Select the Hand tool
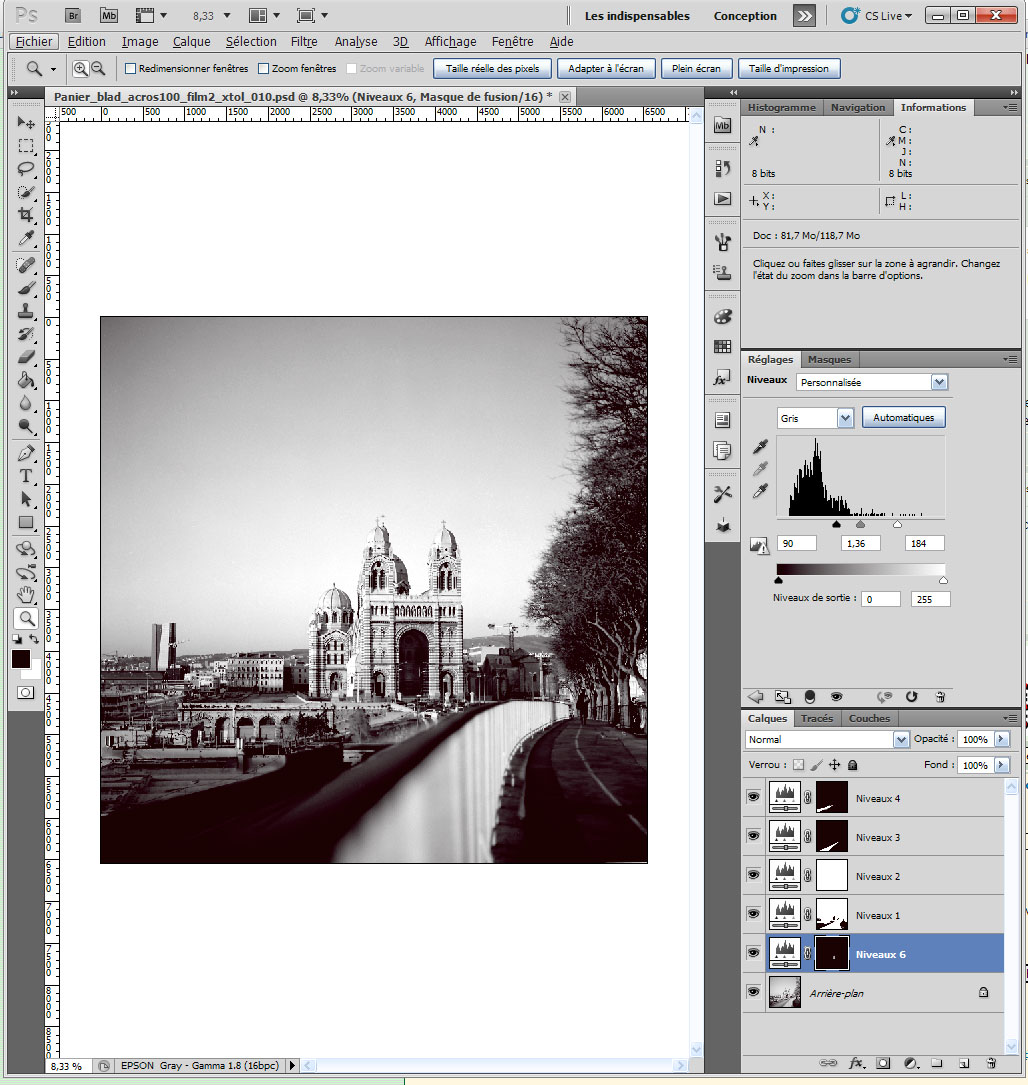The image size is (1028, 1085). coord(26,594)
